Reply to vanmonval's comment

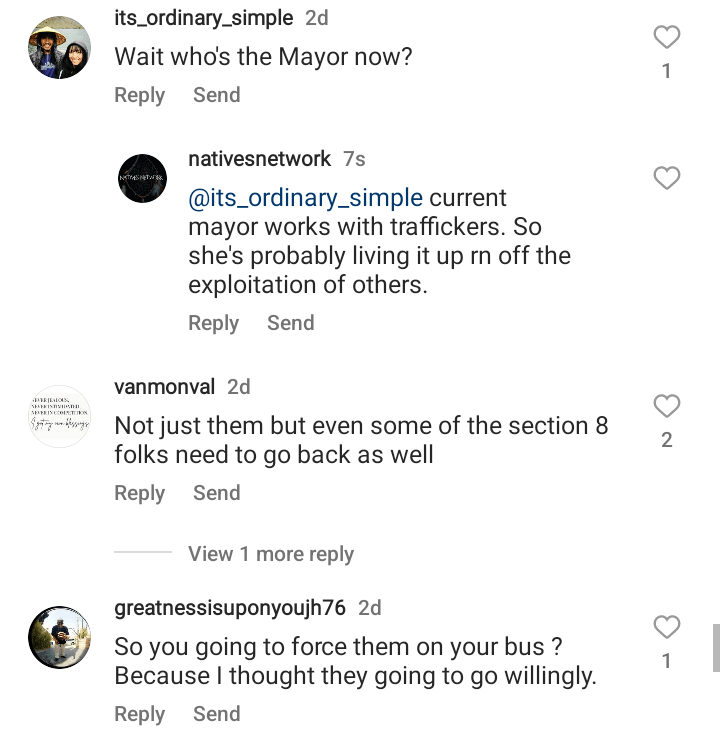point(139,493)
